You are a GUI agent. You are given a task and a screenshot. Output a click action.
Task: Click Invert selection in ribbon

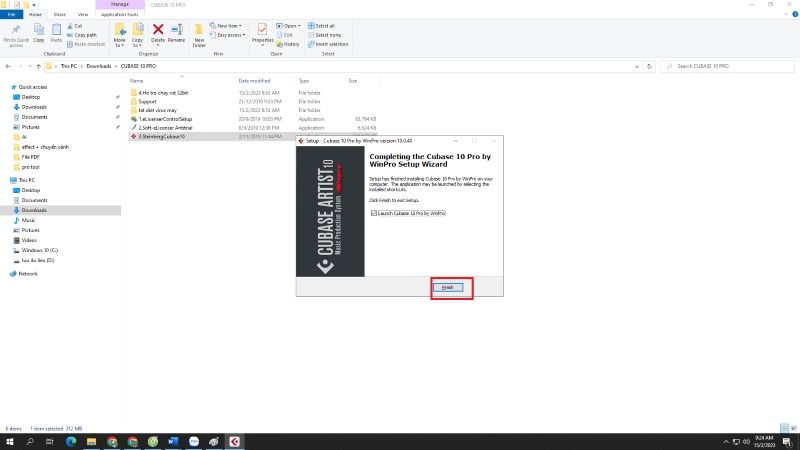coord(328,44)
